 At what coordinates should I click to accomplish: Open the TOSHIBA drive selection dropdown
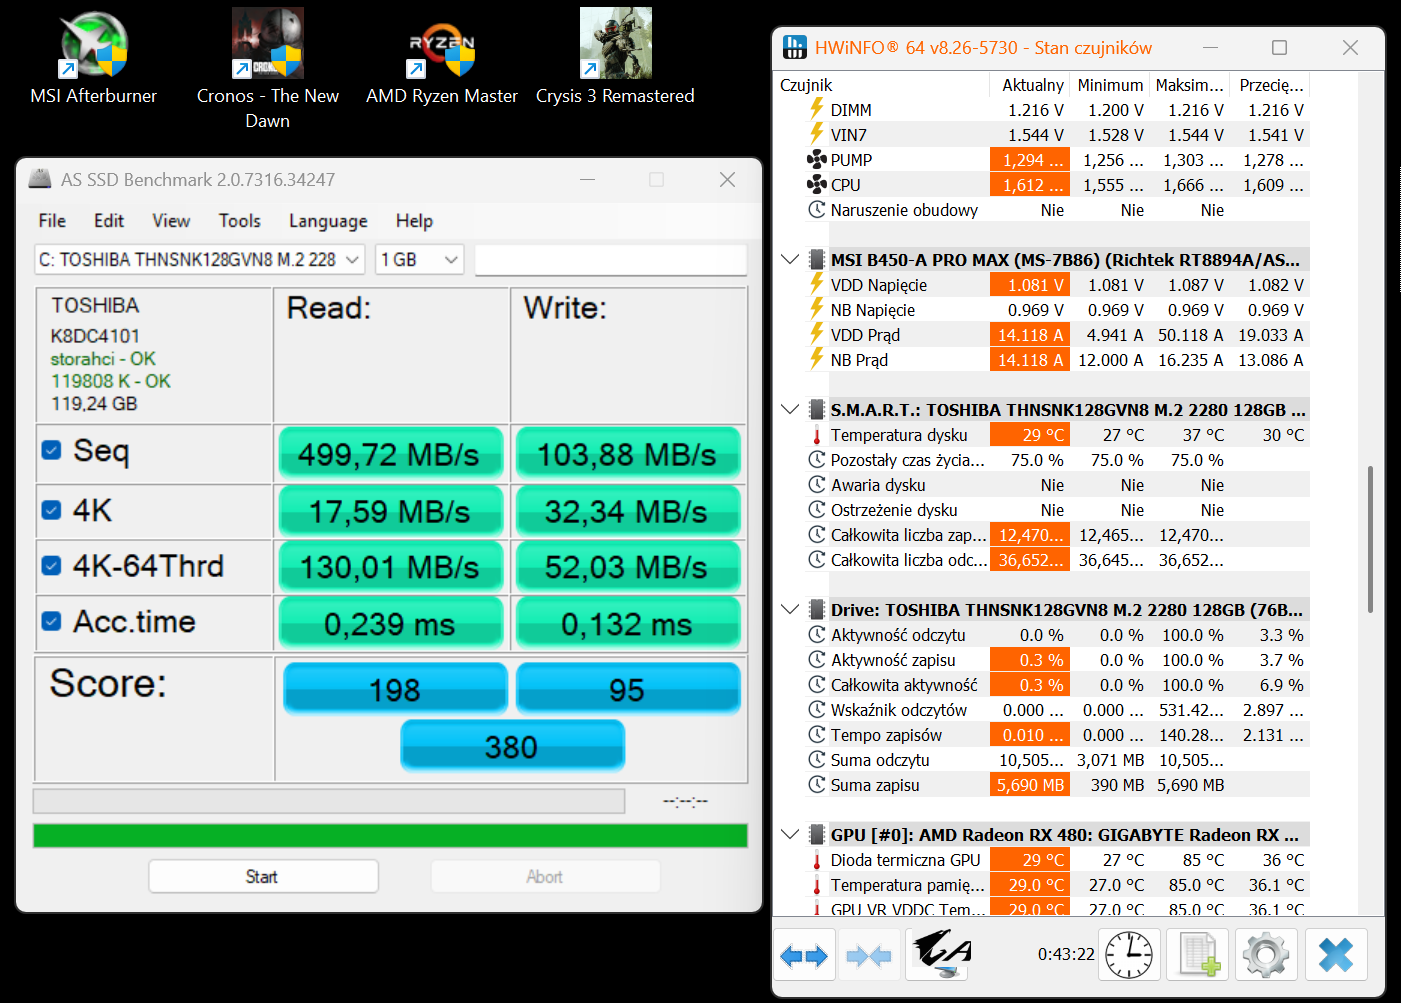(x=200, y=260)
